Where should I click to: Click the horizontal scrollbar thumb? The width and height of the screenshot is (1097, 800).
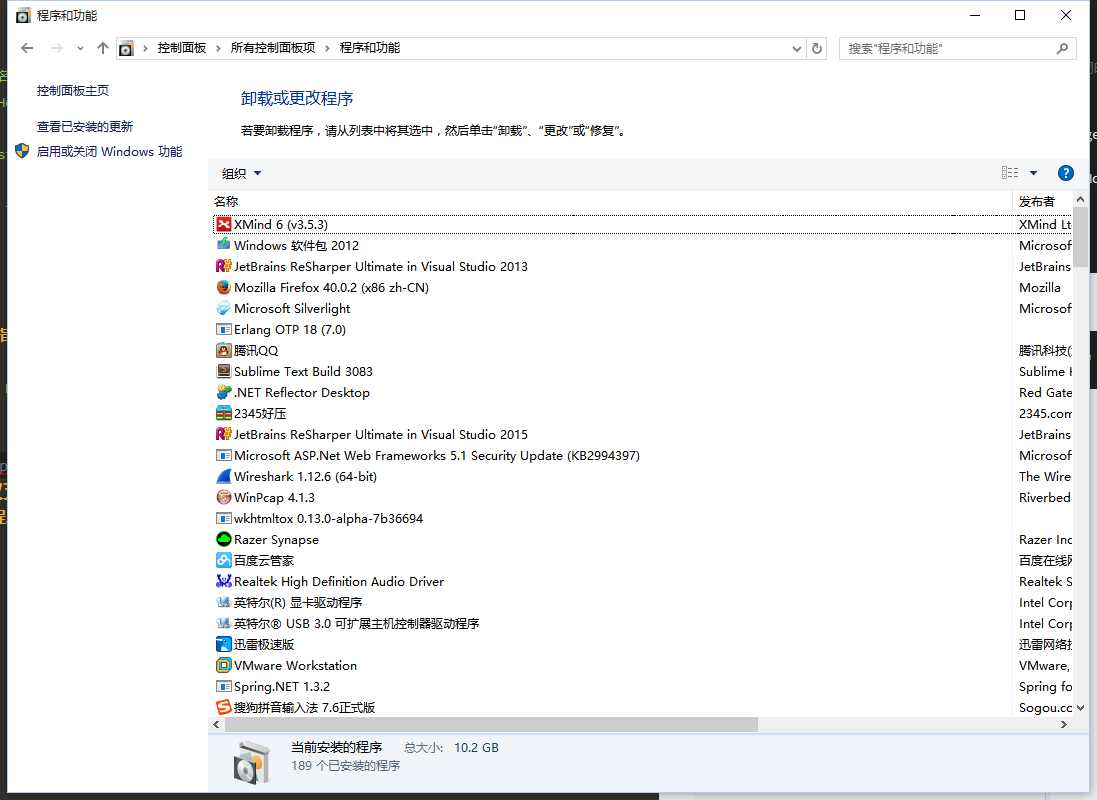490,724
